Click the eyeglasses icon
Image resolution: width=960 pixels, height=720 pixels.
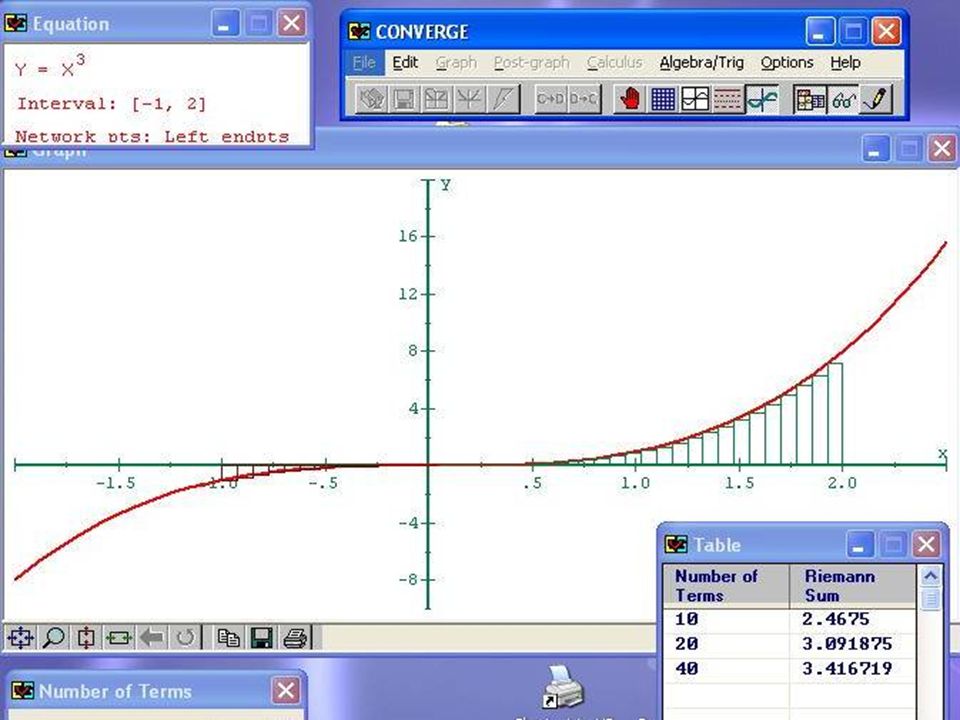click(842, 99)
